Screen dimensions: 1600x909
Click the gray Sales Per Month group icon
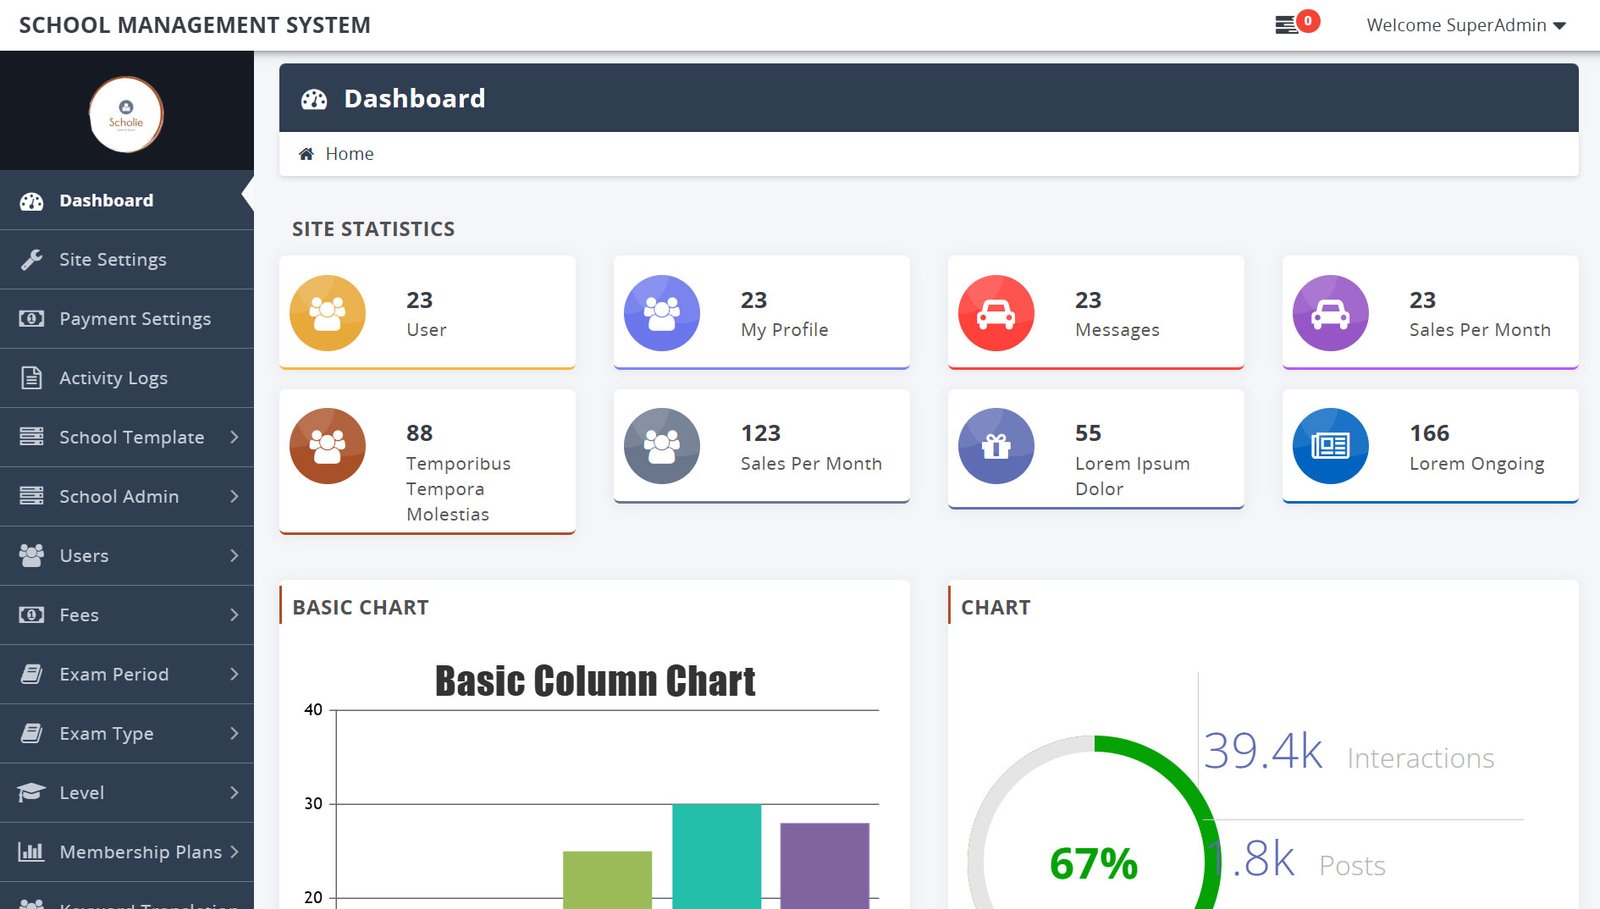[x=662, y=446]
